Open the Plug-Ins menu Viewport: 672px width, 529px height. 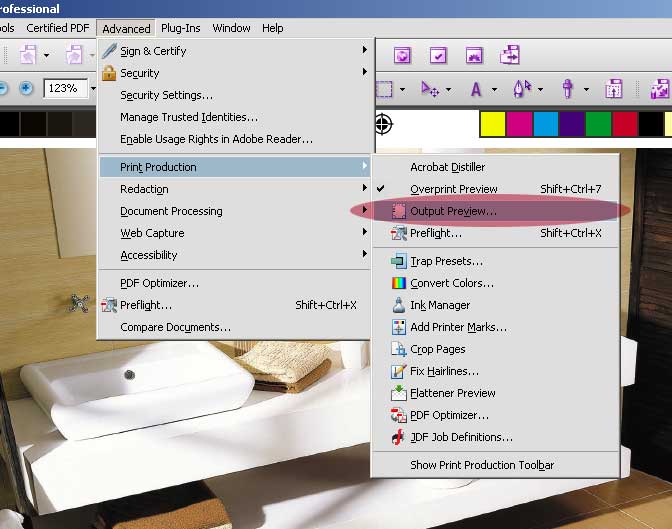tap(180, 28)
